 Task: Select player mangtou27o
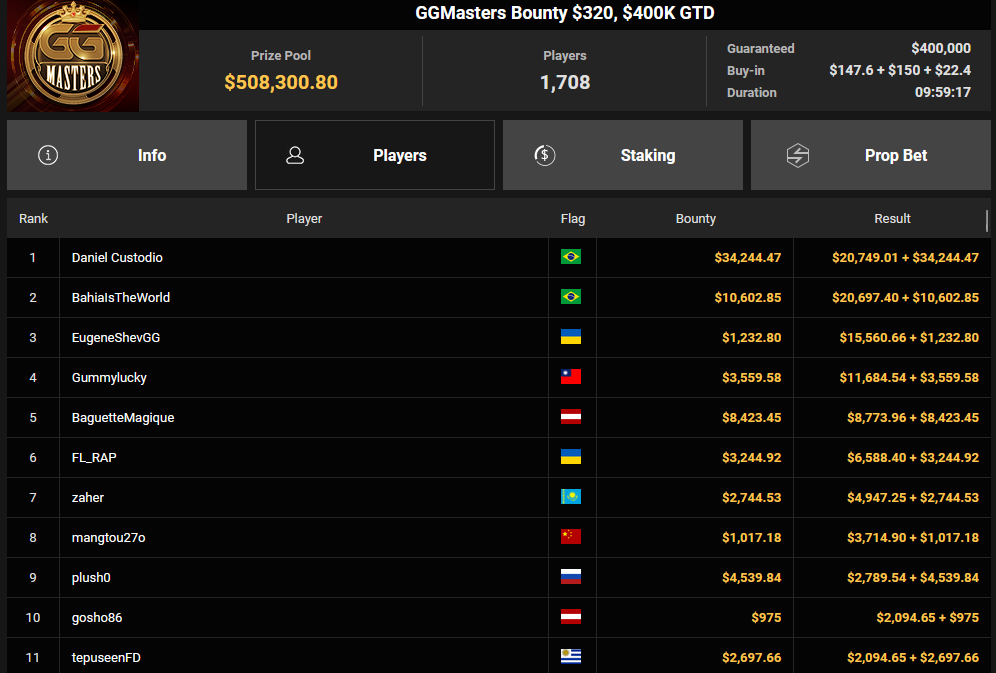point(109,538)
